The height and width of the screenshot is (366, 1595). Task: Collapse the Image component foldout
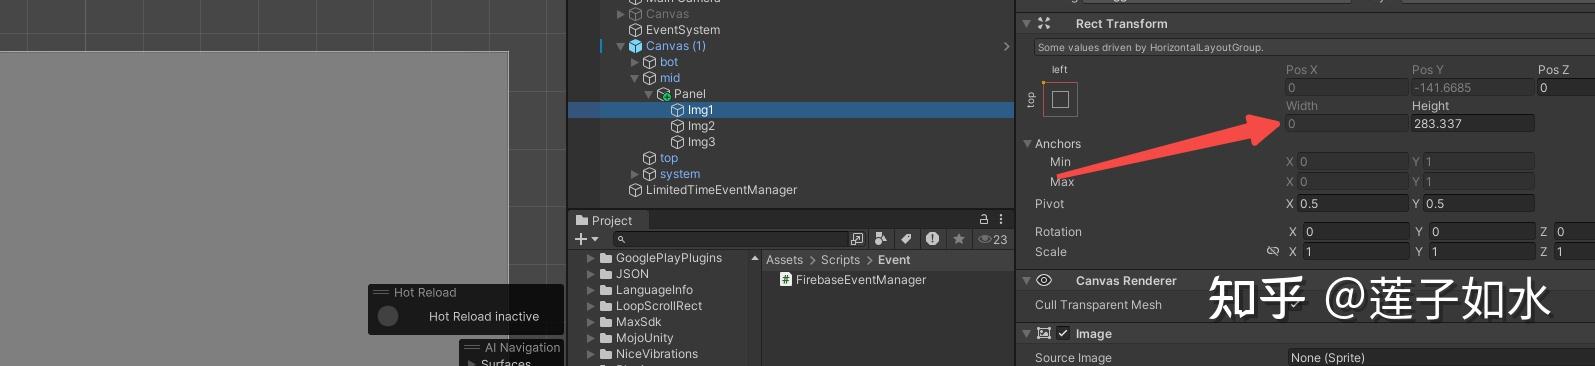point(1027,334)
